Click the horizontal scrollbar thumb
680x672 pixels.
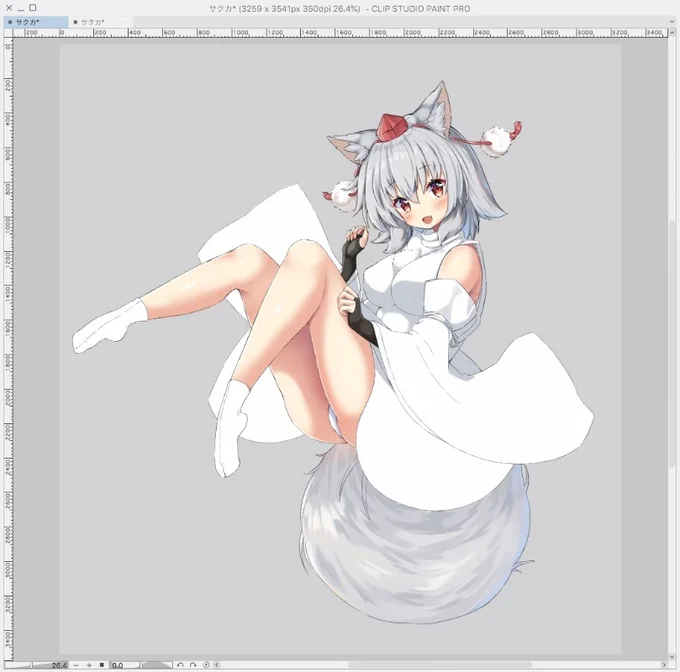point(440,665)
